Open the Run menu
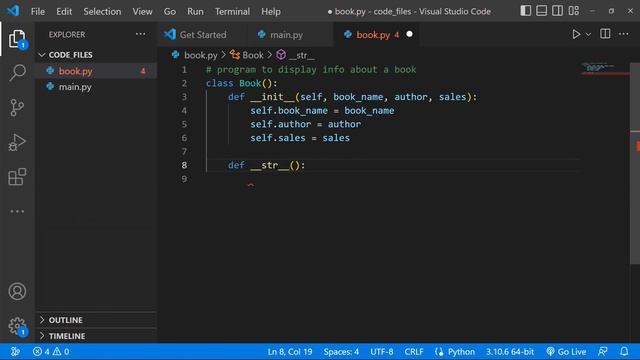Image resolution: width=640 pixels, height=360 pixels. pyautogui.click(x=195, y=11)
